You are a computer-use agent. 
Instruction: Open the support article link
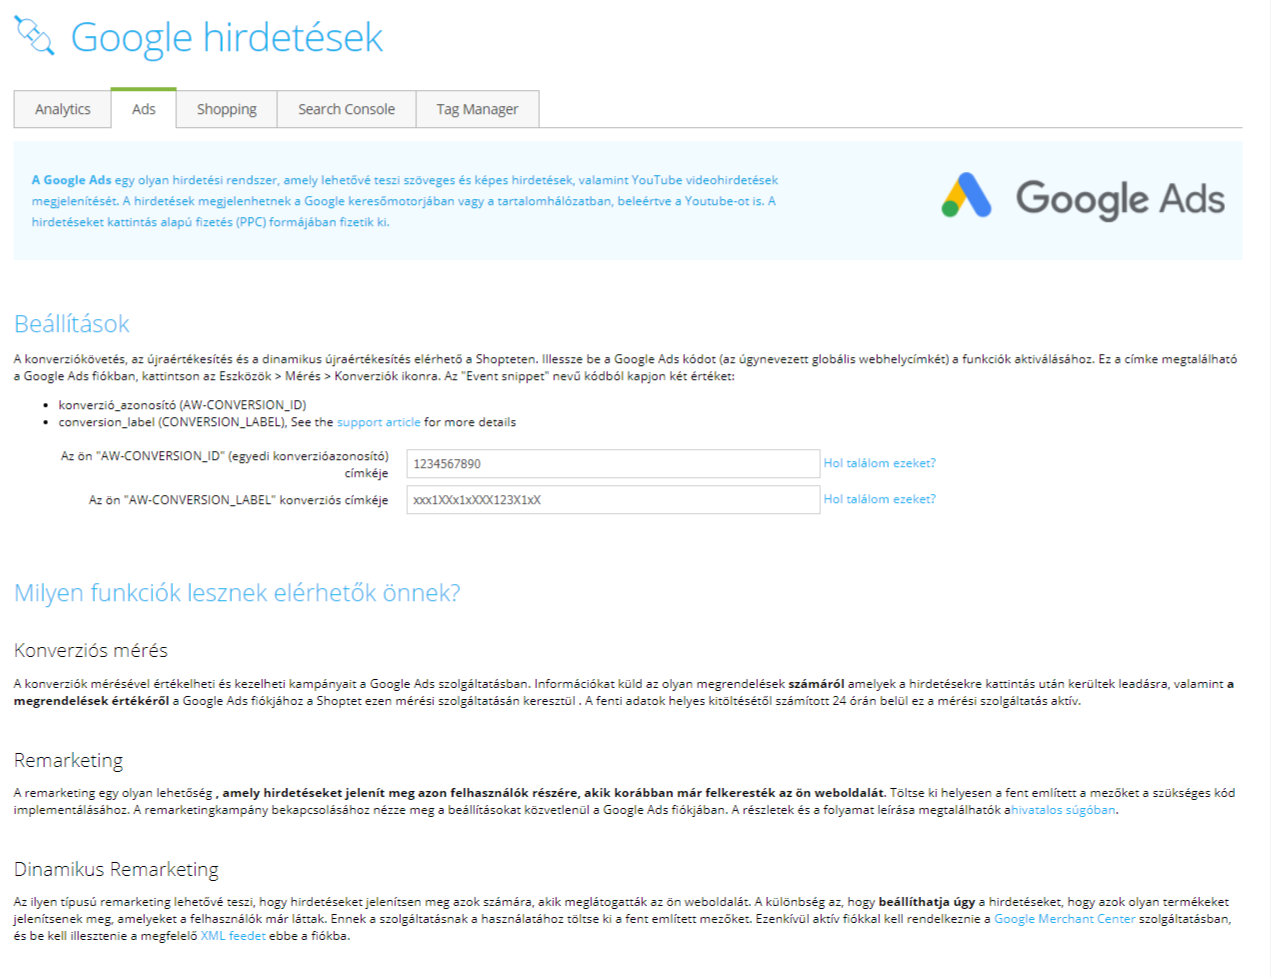pos(379,422)
